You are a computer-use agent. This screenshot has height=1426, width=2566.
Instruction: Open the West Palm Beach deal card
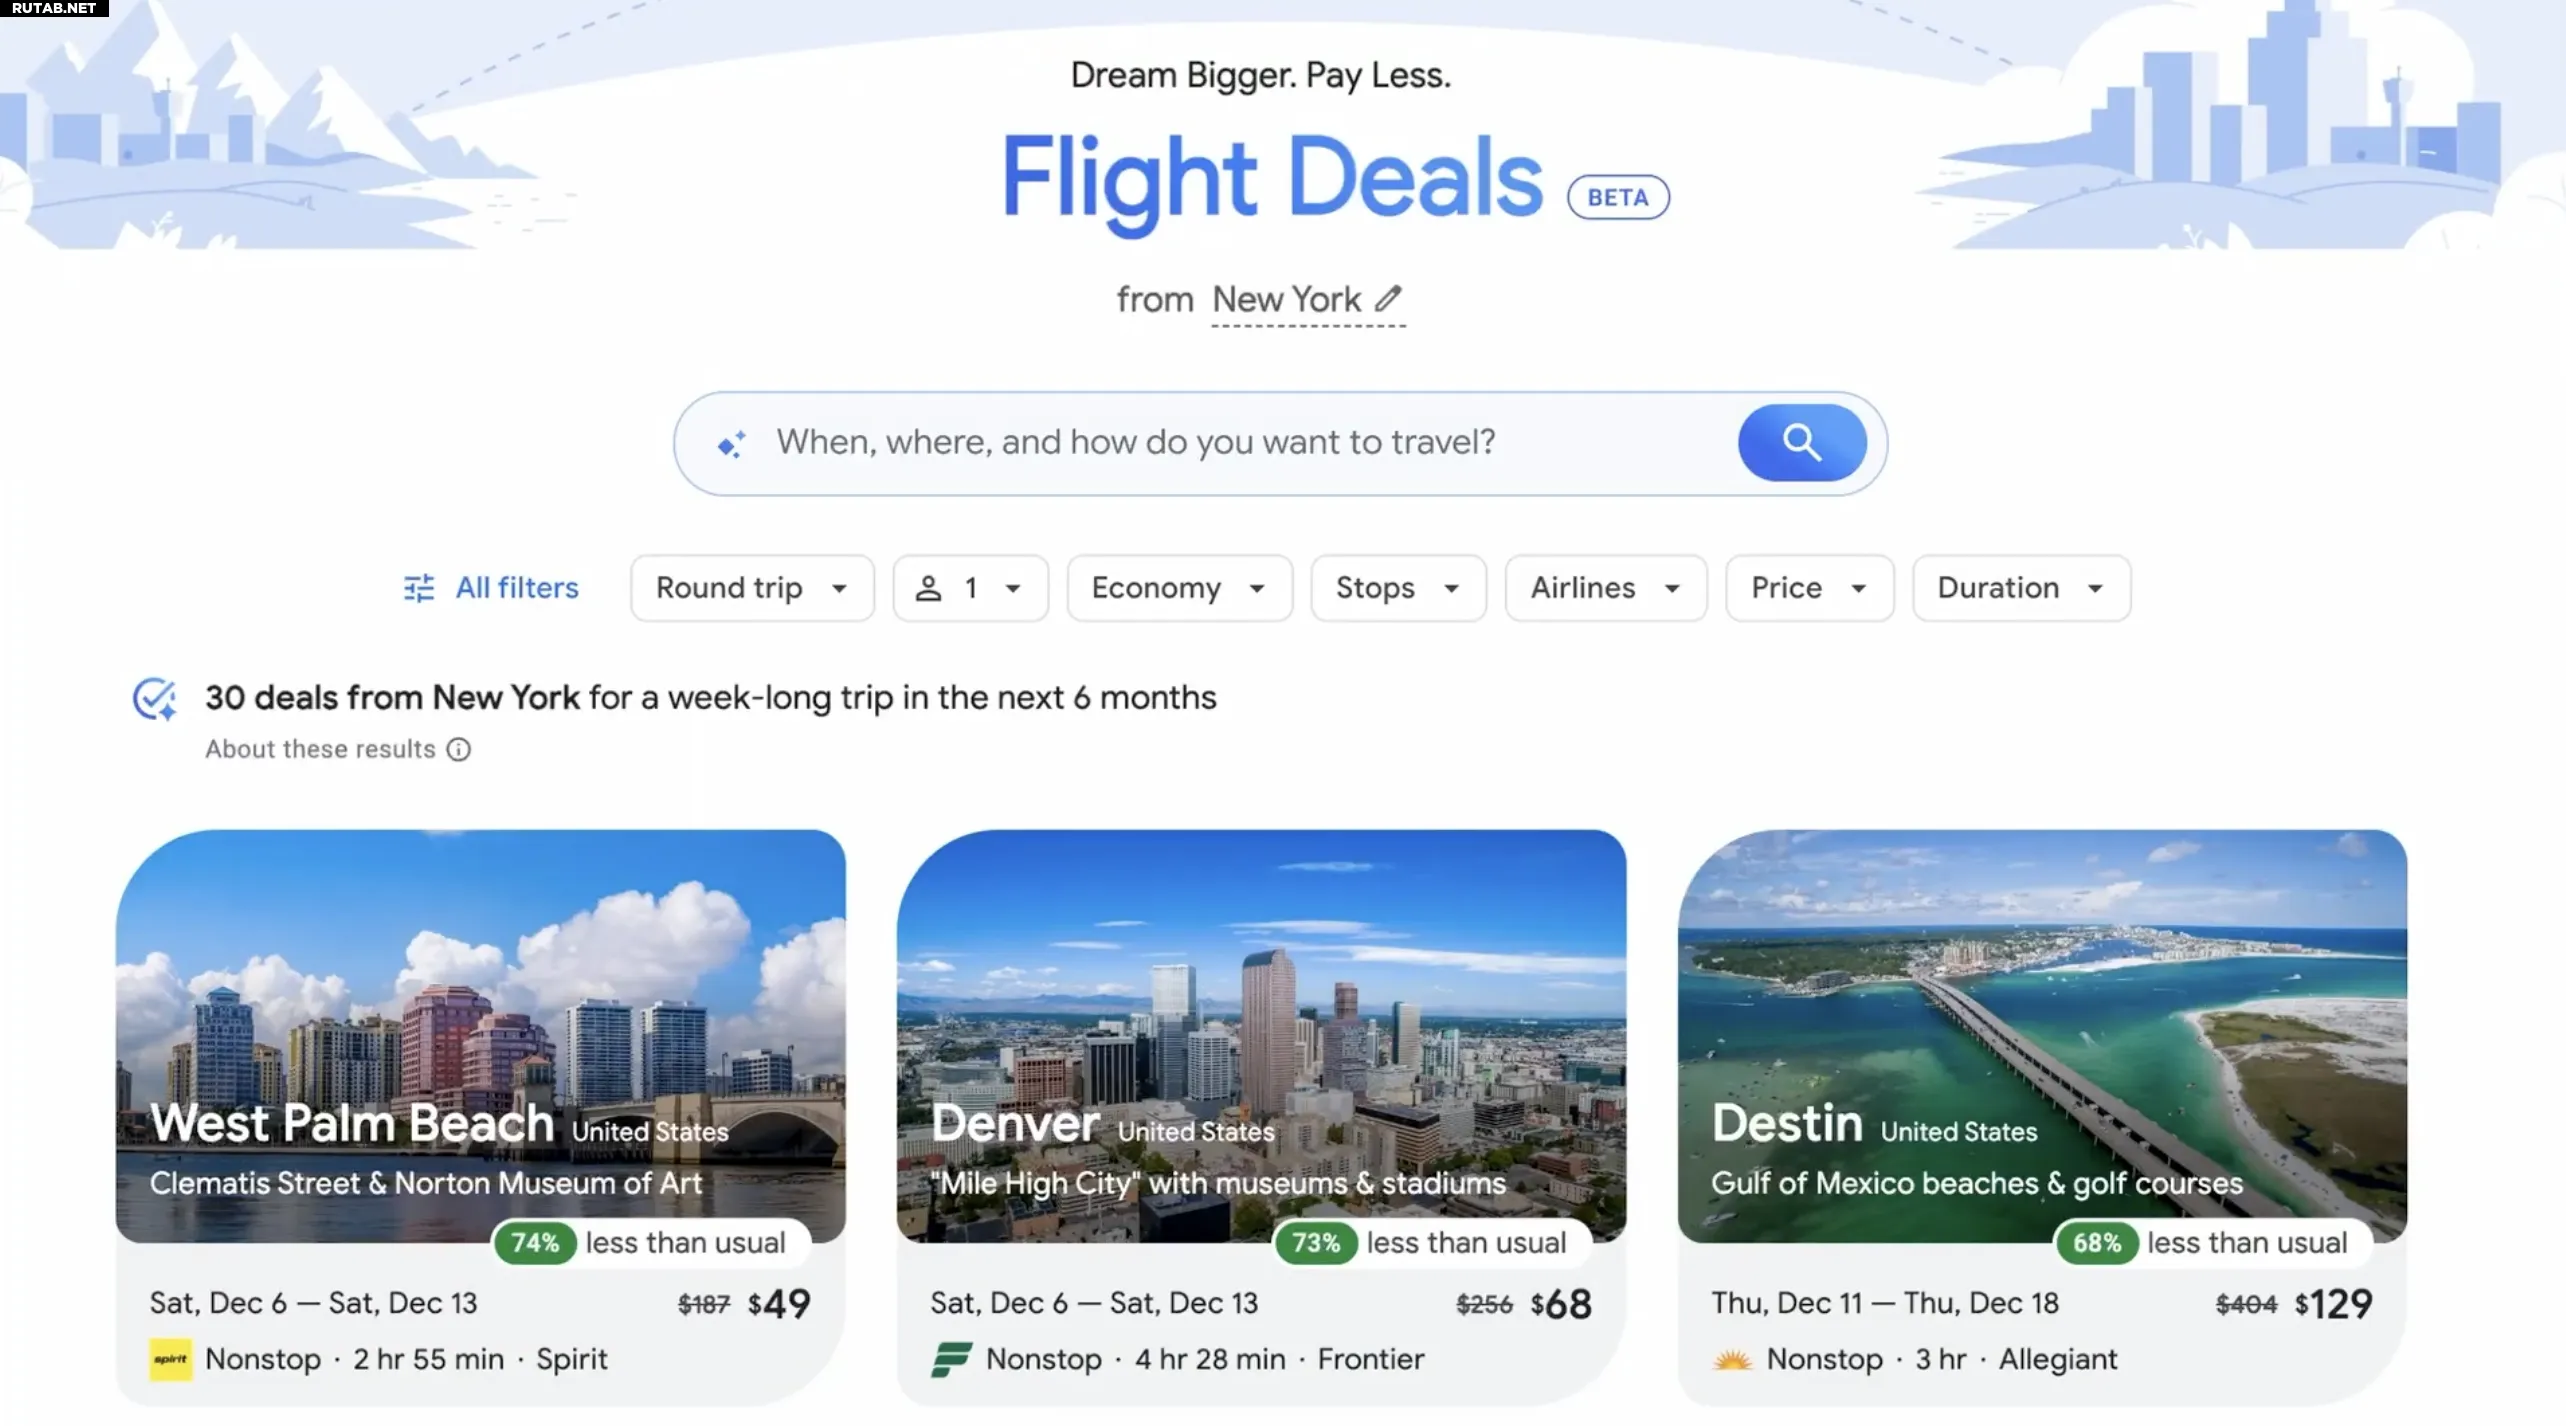[481, 1116]
